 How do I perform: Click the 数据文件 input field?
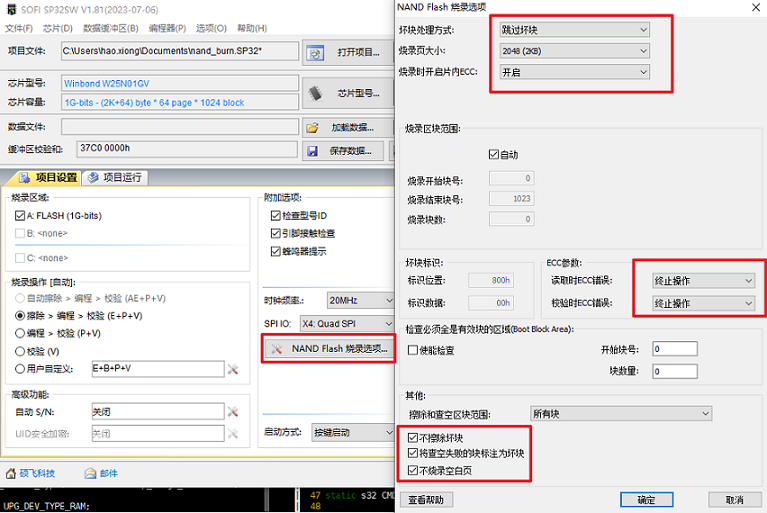[x=180, y=127]
